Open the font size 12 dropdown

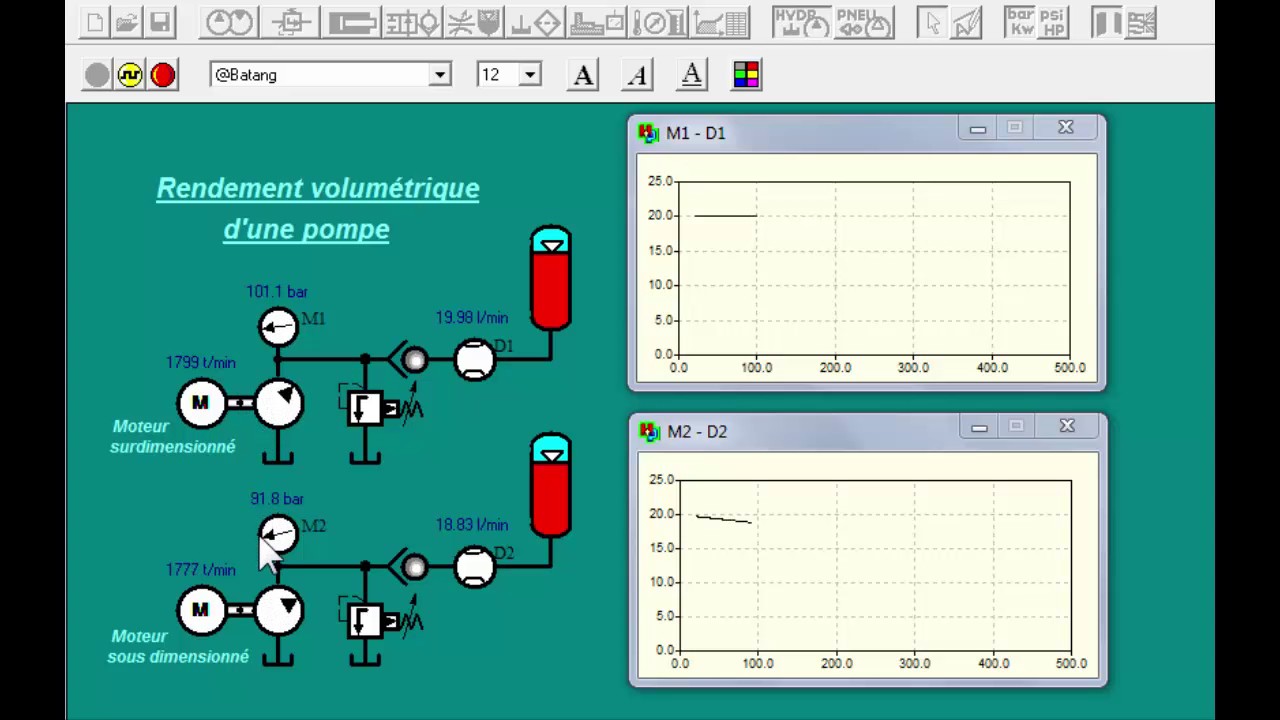(x=530, y=75)
